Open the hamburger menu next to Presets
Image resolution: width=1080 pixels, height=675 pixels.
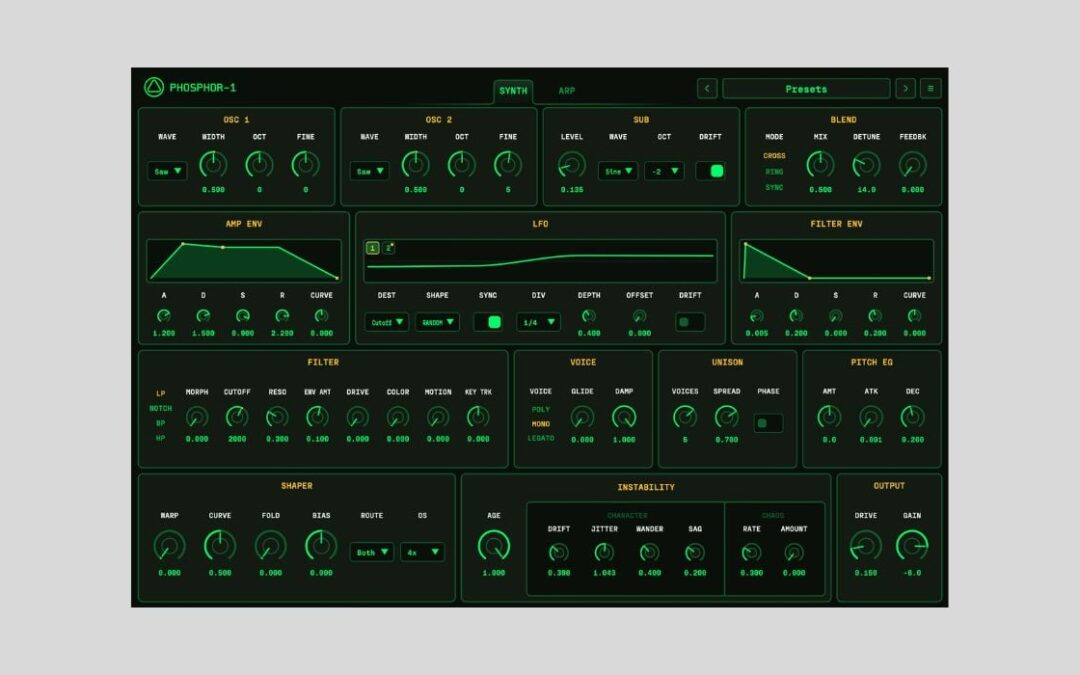(x=931, y=88)
